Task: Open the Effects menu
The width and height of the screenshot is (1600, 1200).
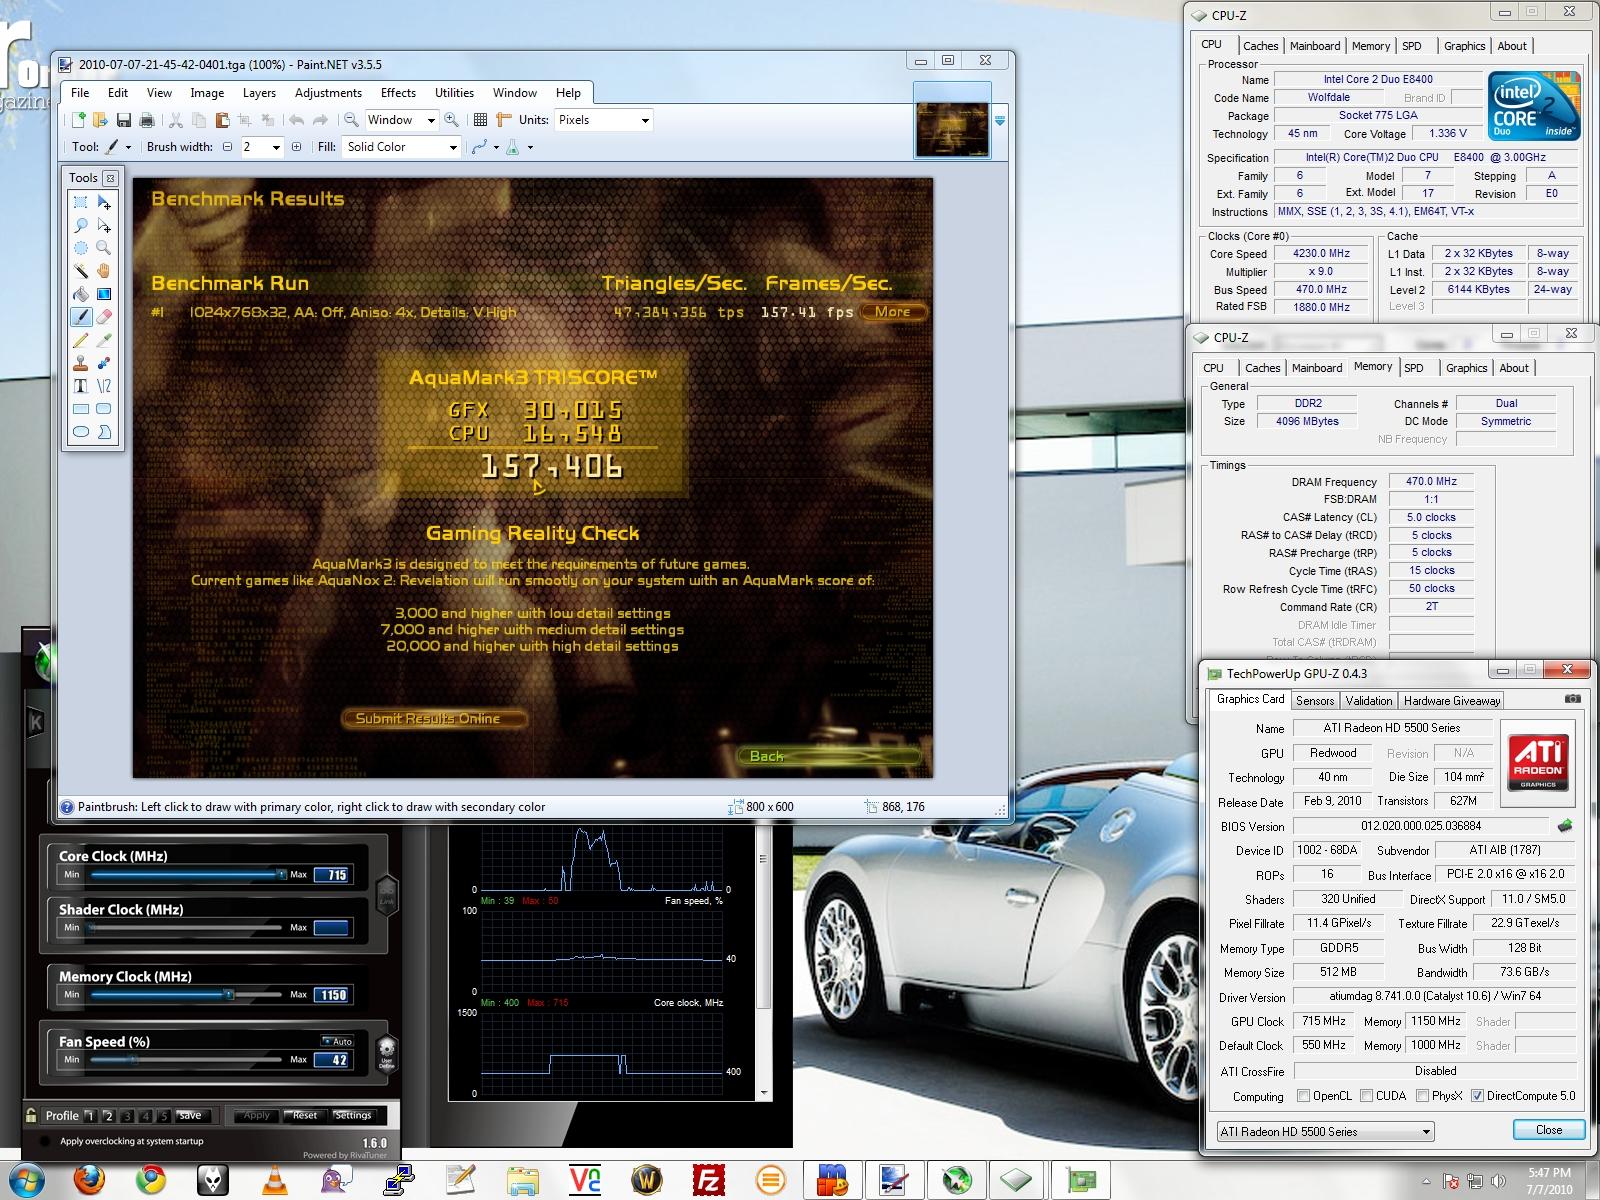Action: (x=398, y=93)
